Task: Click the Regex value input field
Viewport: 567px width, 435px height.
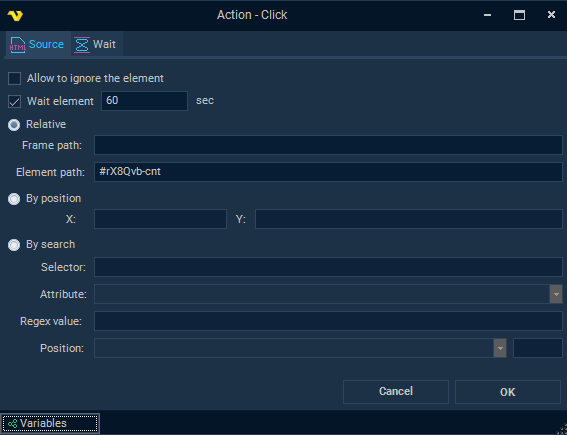Action: [328, 321]
